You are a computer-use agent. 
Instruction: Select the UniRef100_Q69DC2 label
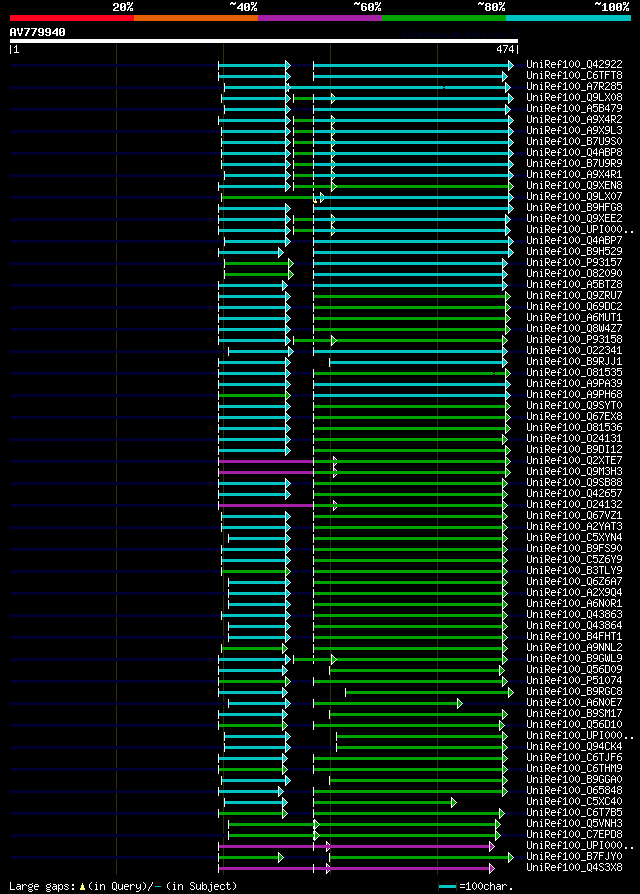574,307
